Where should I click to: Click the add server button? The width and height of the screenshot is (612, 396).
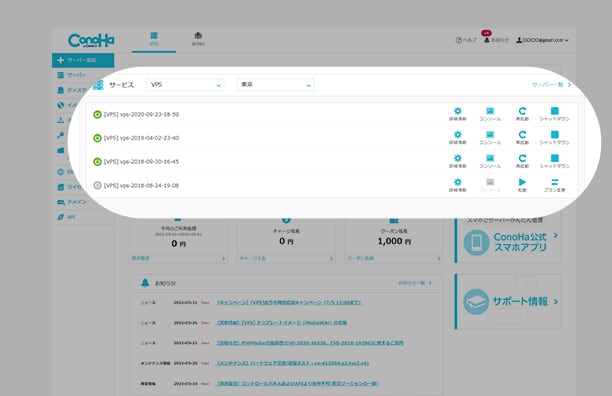coord(83,60)
